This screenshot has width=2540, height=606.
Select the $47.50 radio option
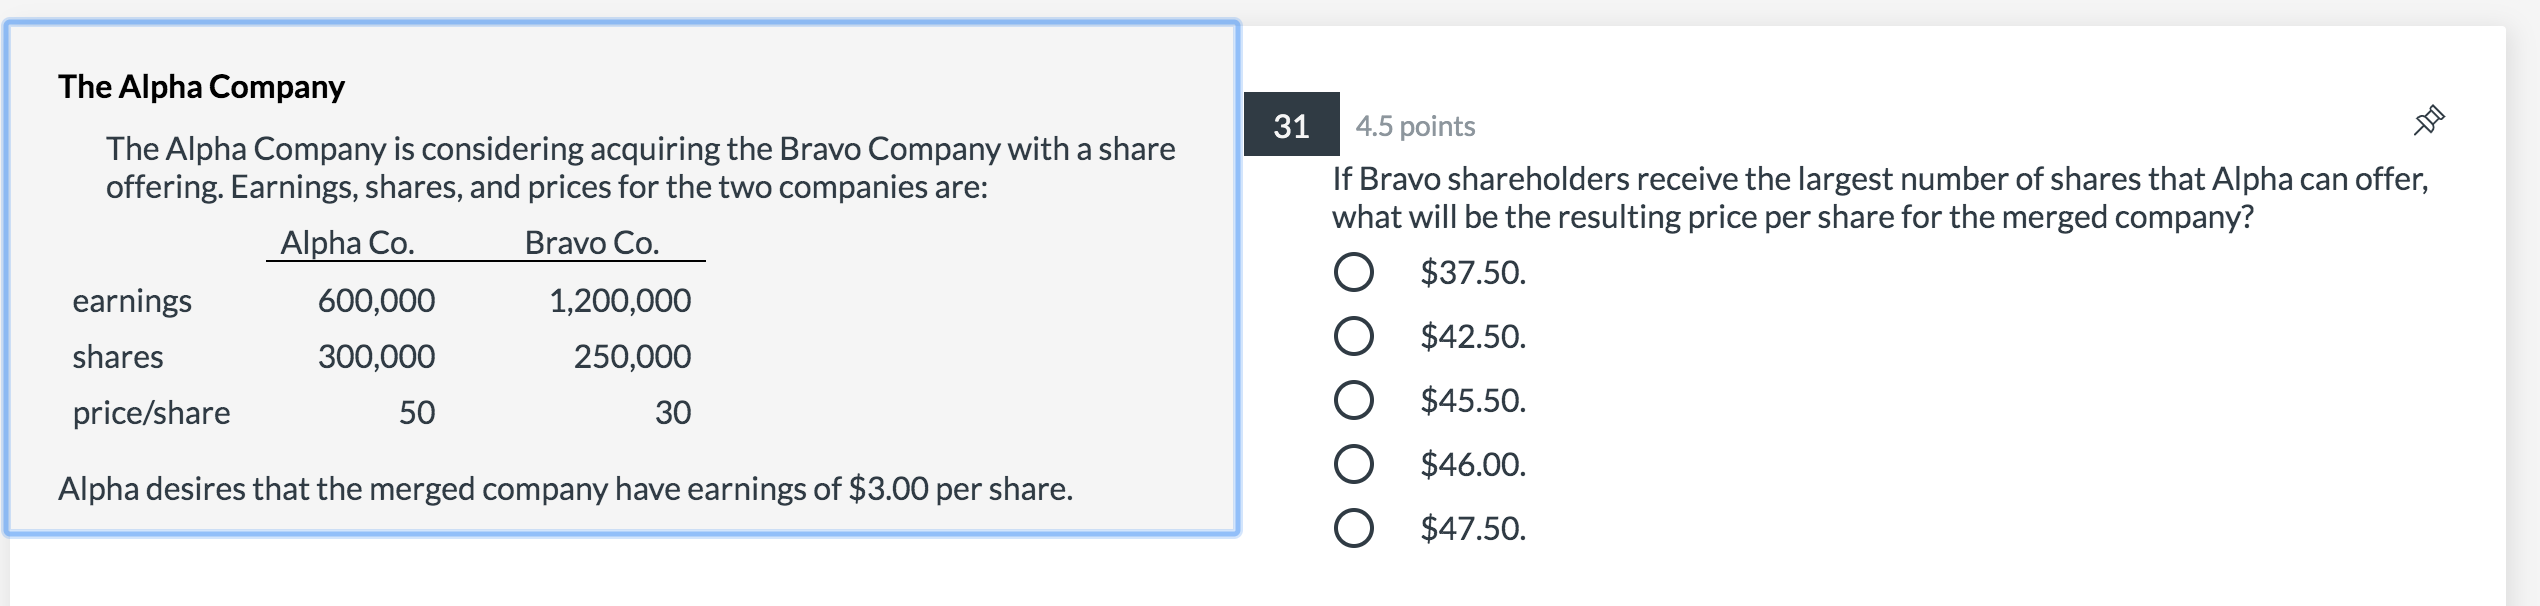click(x=1353, y=528)
